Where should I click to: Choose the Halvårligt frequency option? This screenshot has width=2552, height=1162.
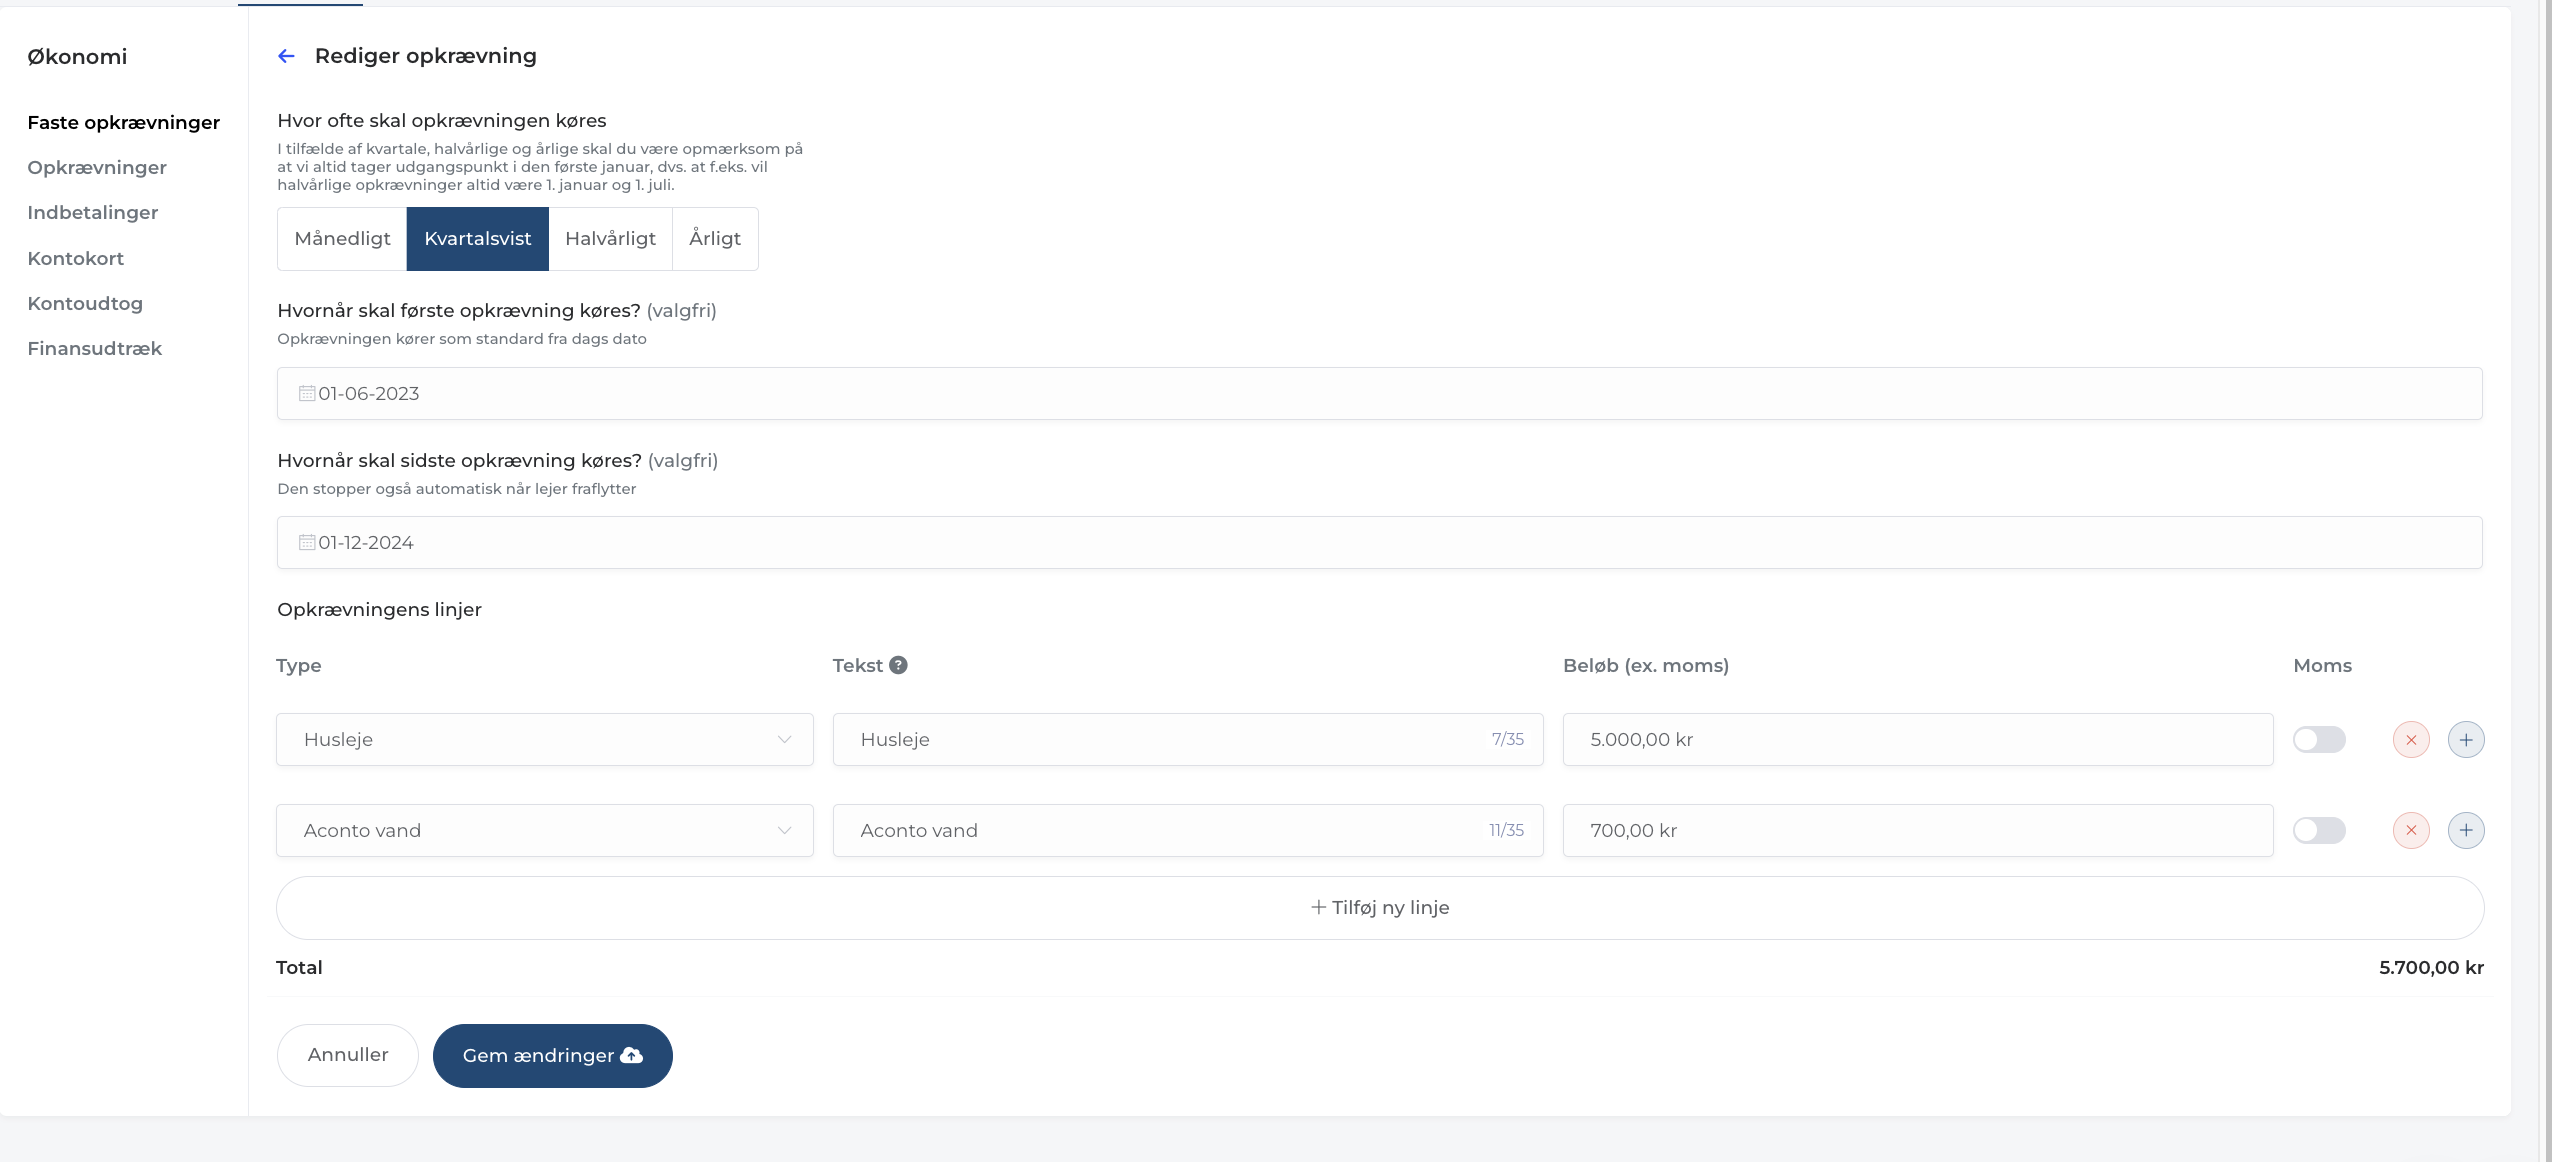coord(610,239)
